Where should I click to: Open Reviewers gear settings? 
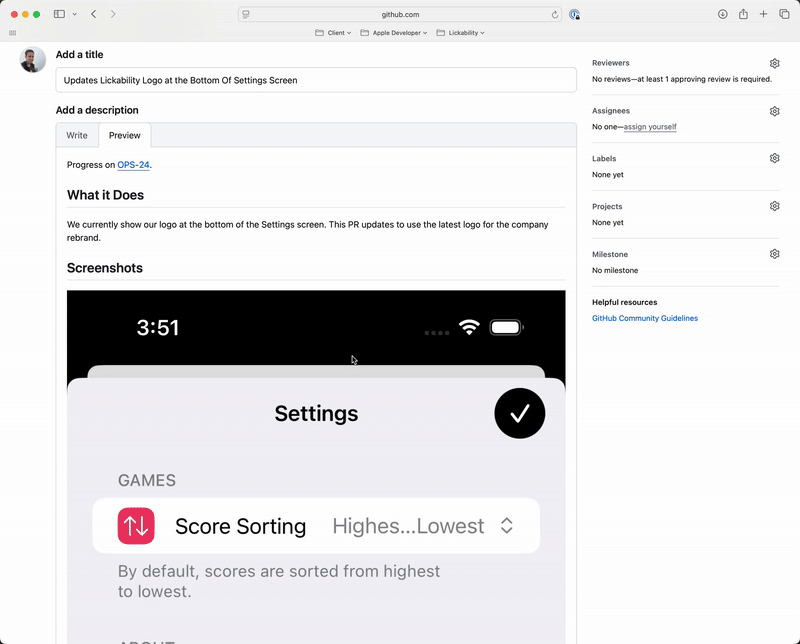(774, 63)
